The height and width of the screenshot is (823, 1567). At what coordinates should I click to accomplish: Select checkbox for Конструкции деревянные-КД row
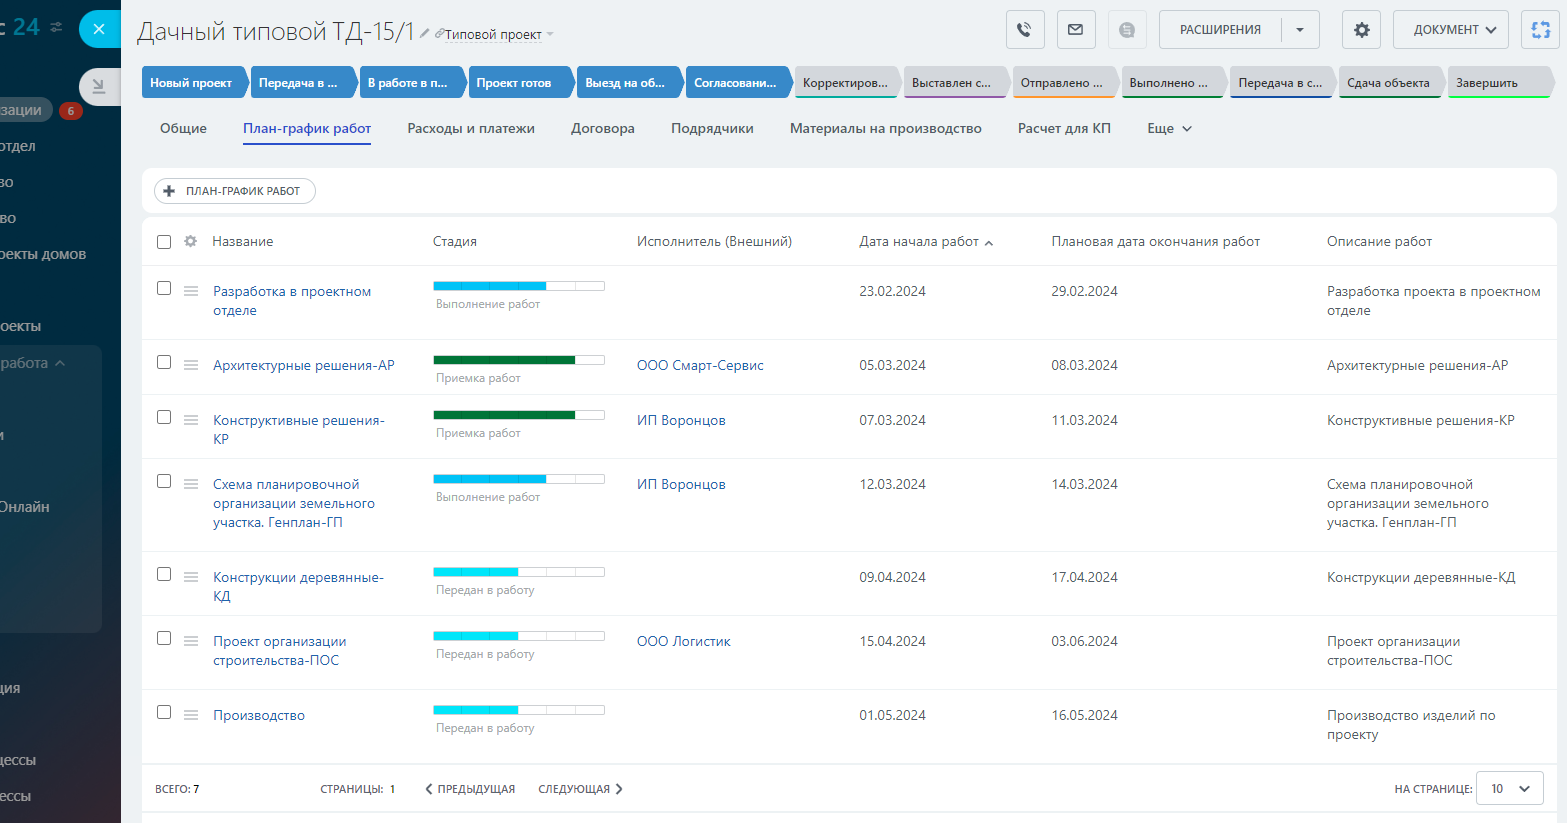164,574
